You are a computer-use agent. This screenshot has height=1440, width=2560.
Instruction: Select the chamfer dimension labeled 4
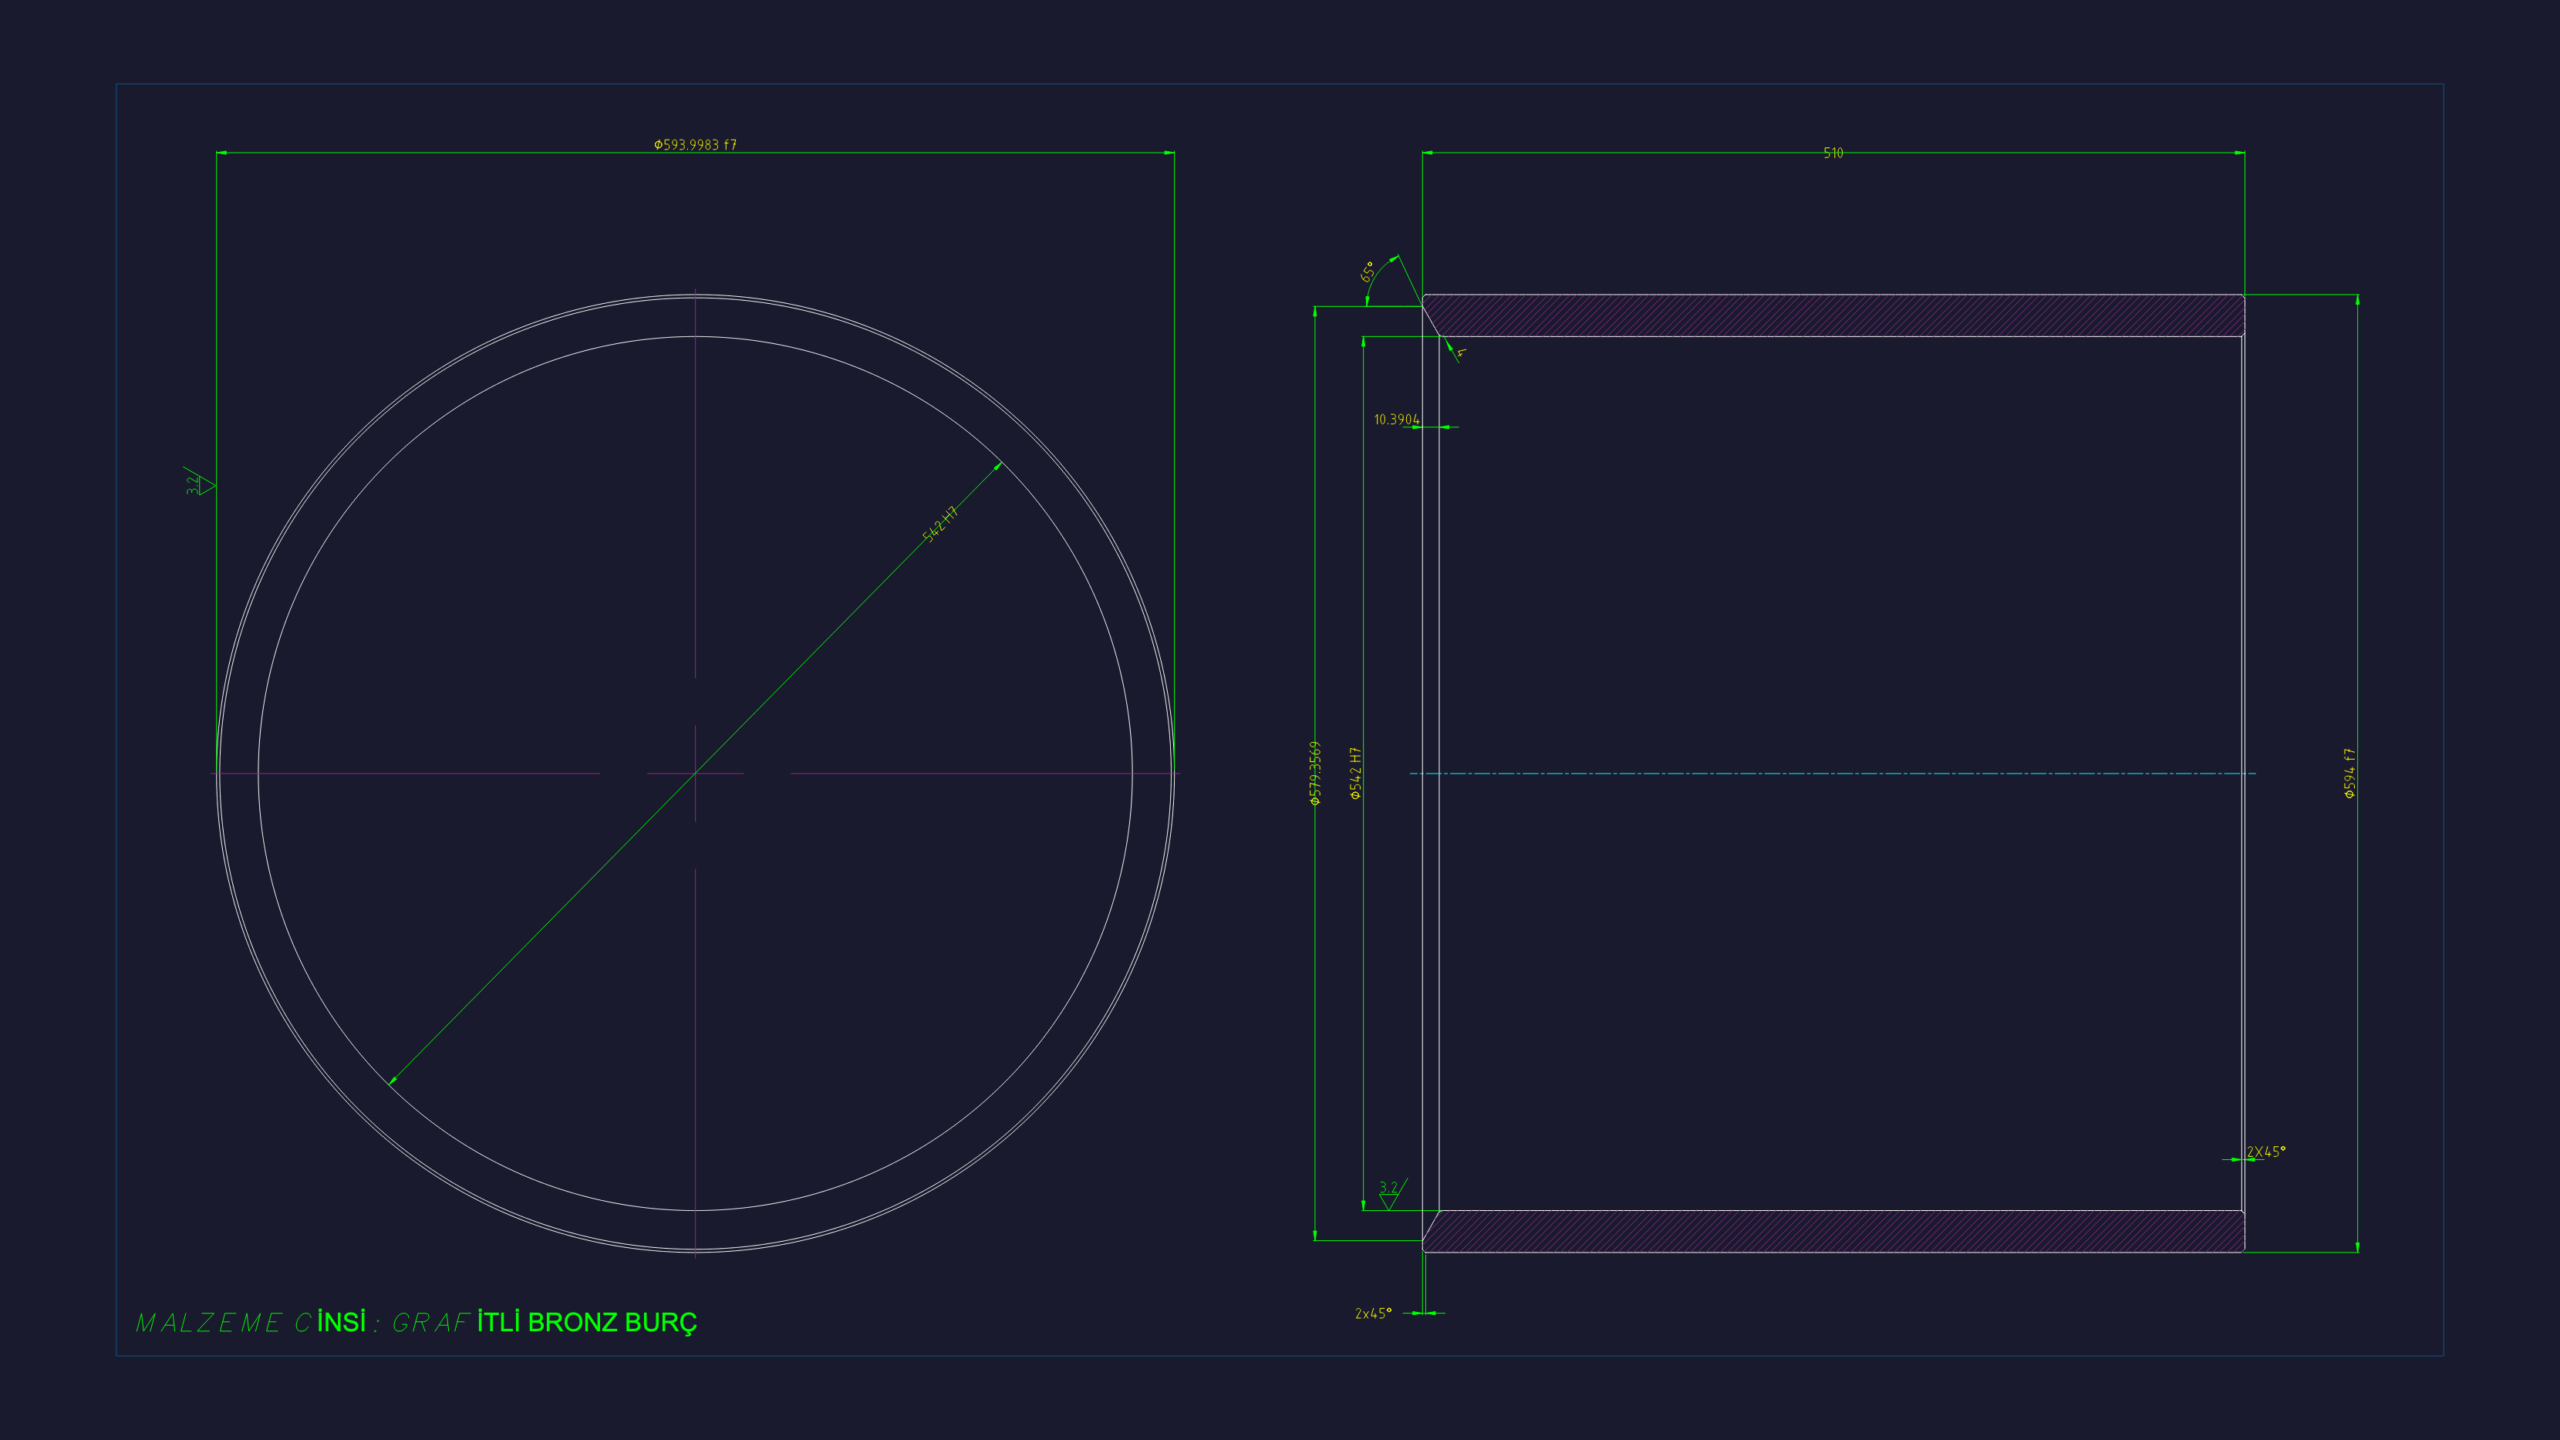[x=1461, y=353]
